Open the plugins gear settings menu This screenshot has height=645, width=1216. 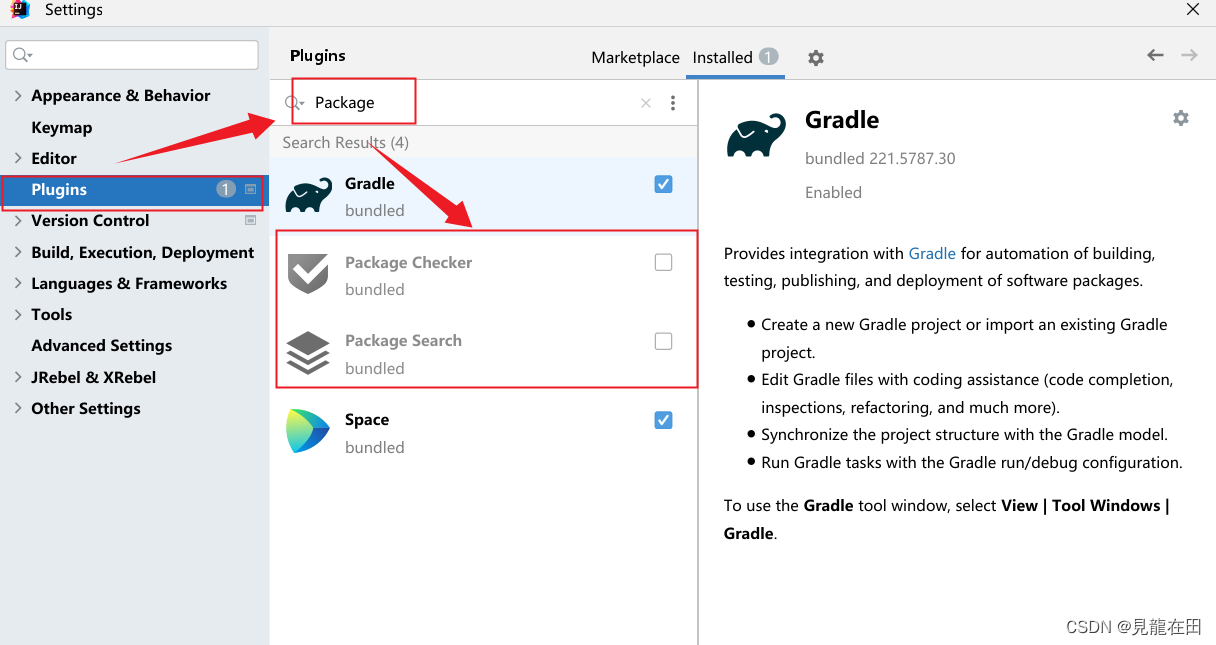click(816, 58)
